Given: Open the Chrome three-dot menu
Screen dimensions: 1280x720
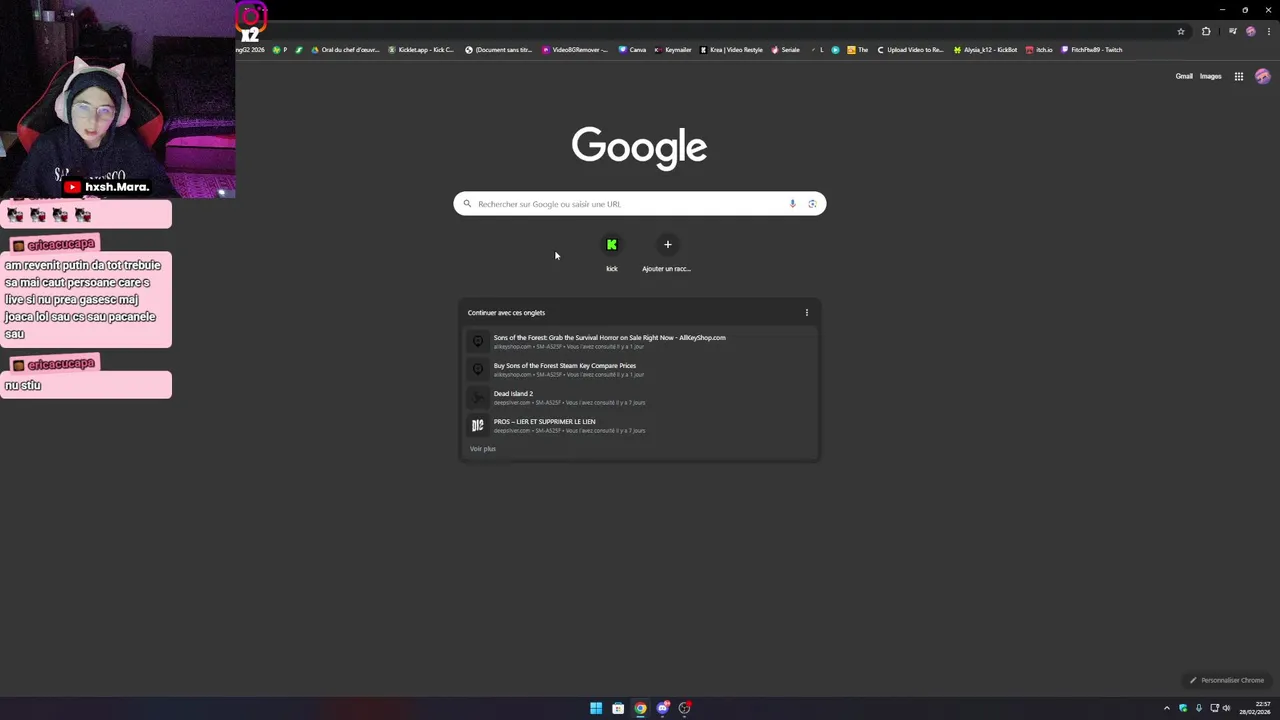Looking at the screenshot, I should click(1268, 31).
